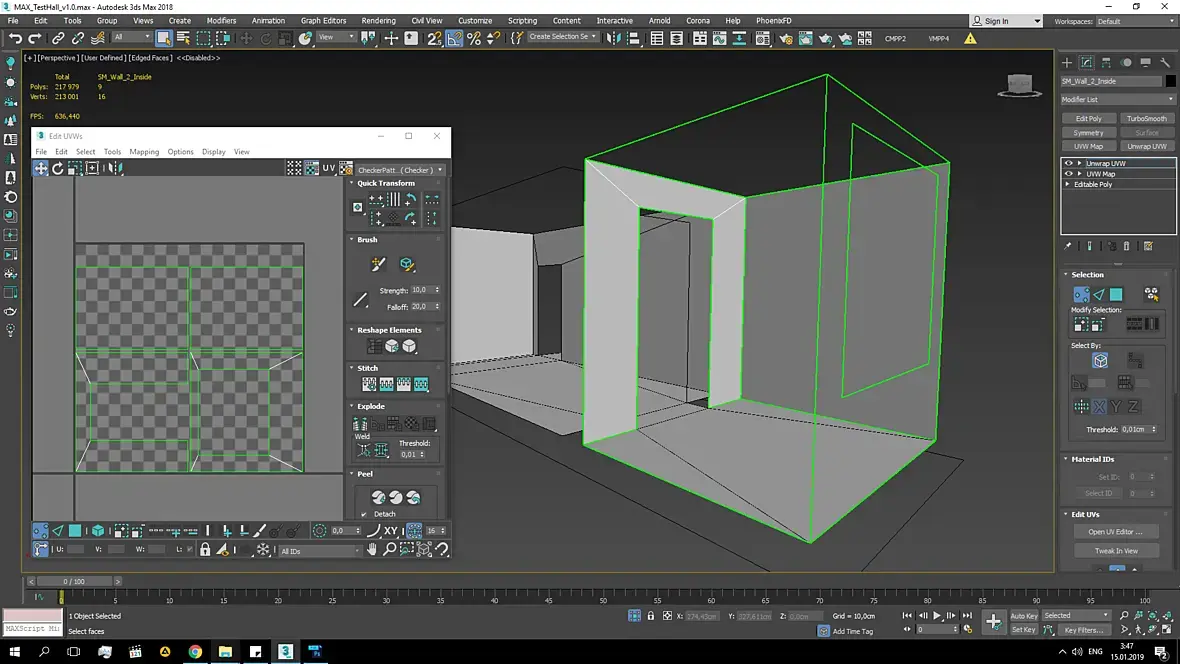
Task: Click the Select Object tool in main toolbar
Action: (164, 38)
